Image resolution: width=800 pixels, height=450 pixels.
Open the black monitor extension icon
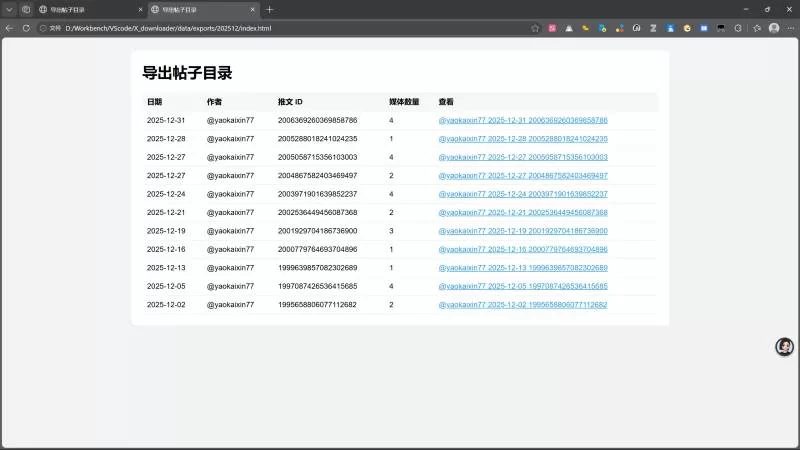[x=721, y=29]
